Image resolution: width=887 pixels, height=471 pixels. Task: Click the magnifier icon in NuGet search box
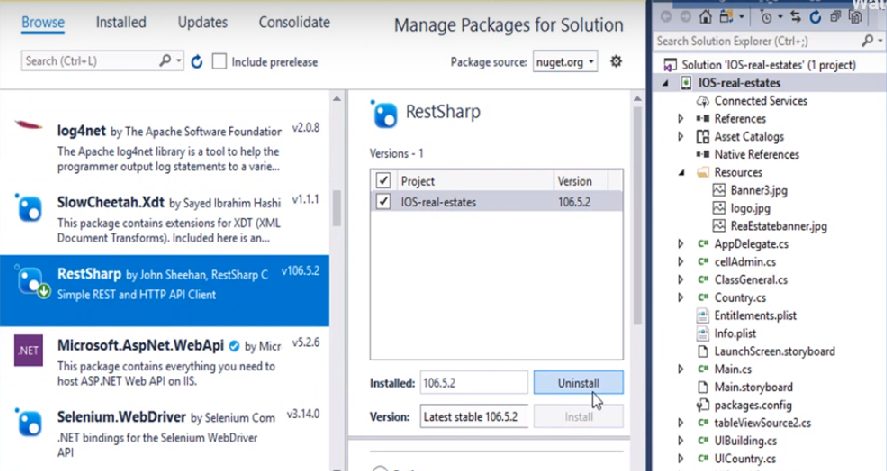coord(165,60)
